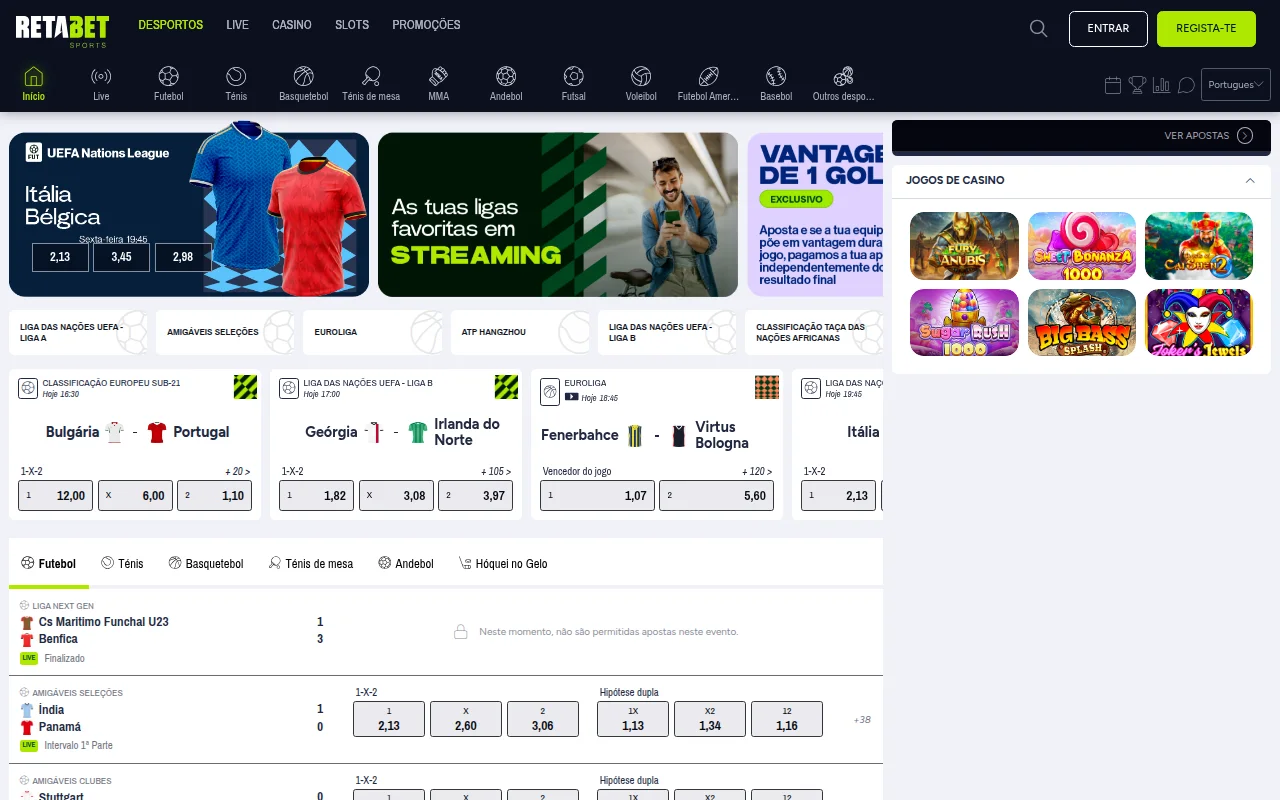Show +38 more markets for Índia-Panamá
Screen dimensions: 1280x800
(862, 719)
